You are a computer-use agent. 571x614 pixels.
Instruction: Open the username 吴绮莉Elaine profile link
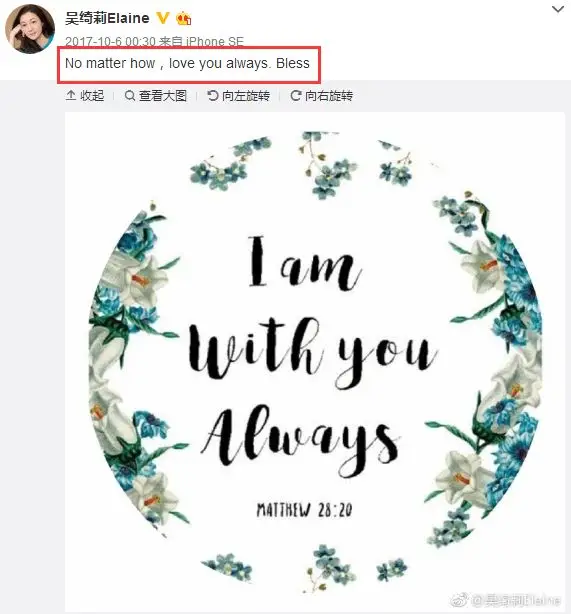coord(107,18)
